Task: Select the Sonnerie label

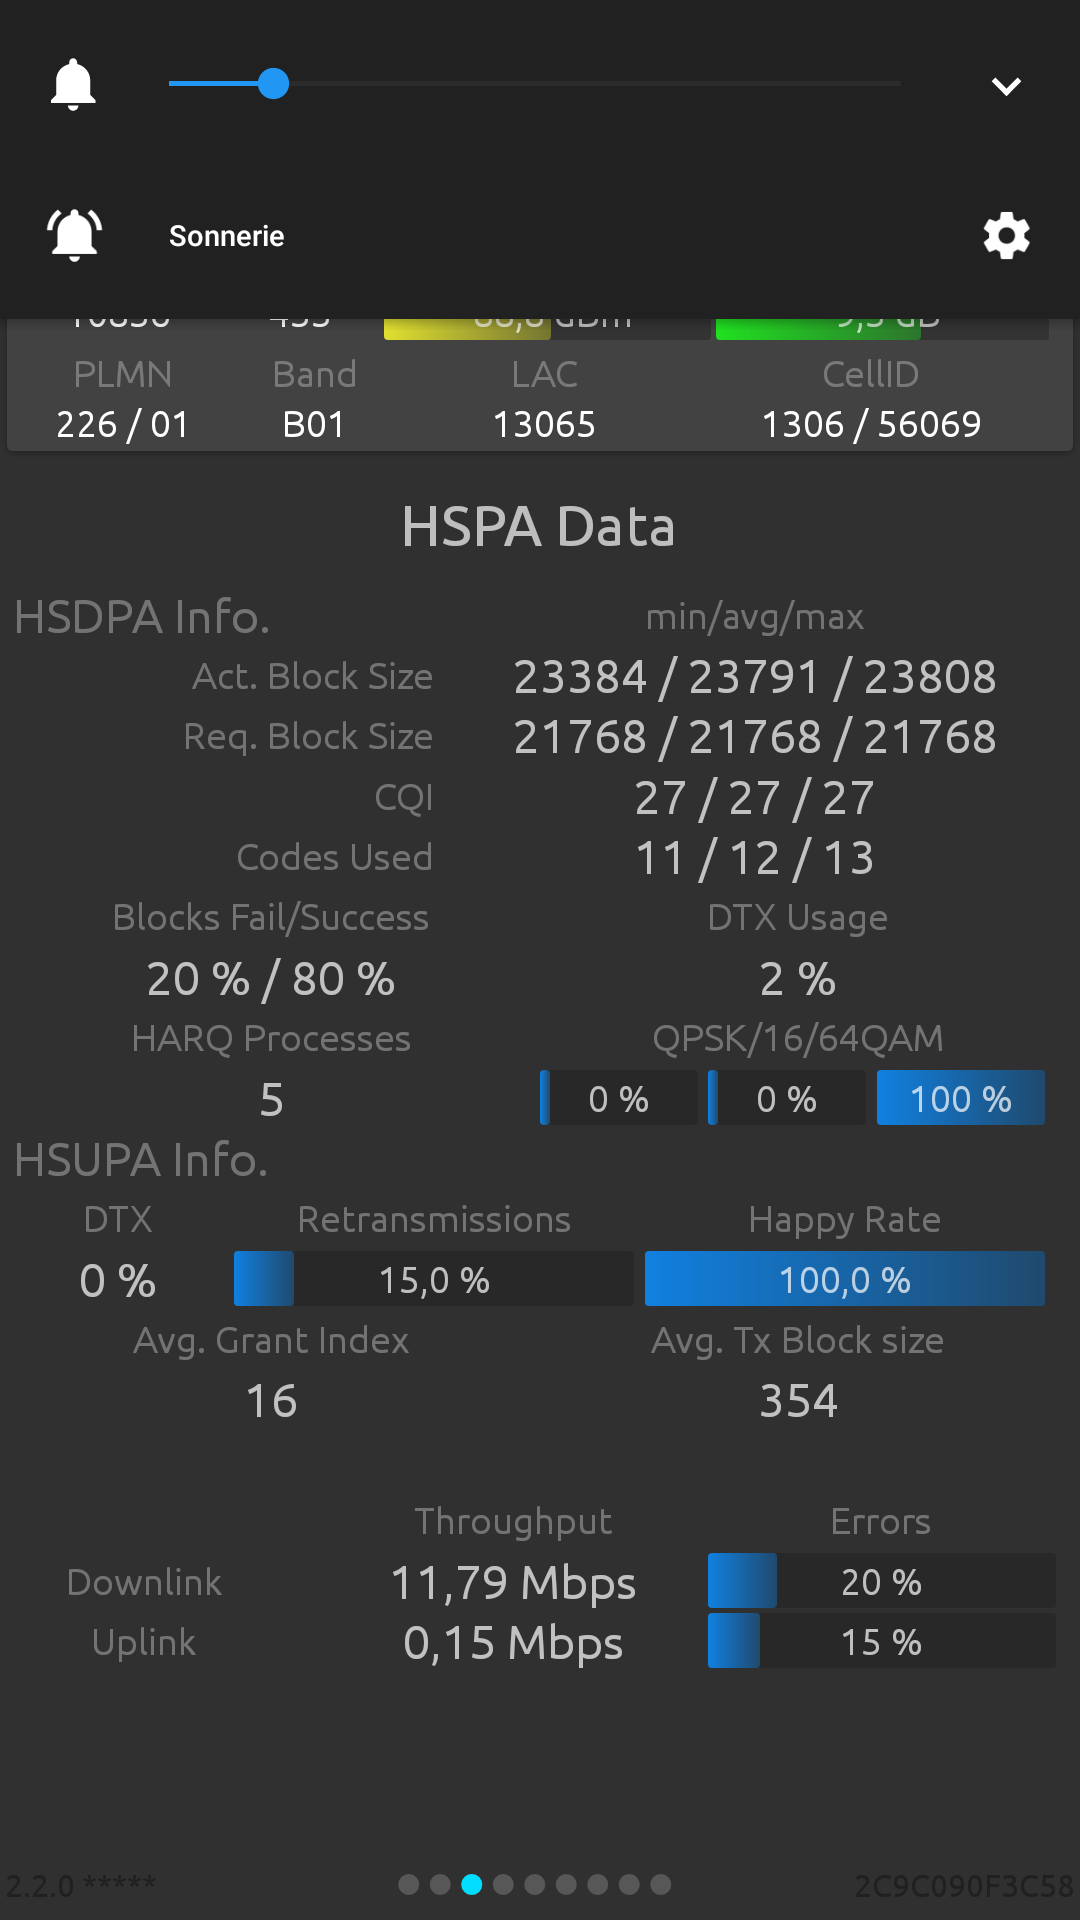Action: tap(227, 236)
